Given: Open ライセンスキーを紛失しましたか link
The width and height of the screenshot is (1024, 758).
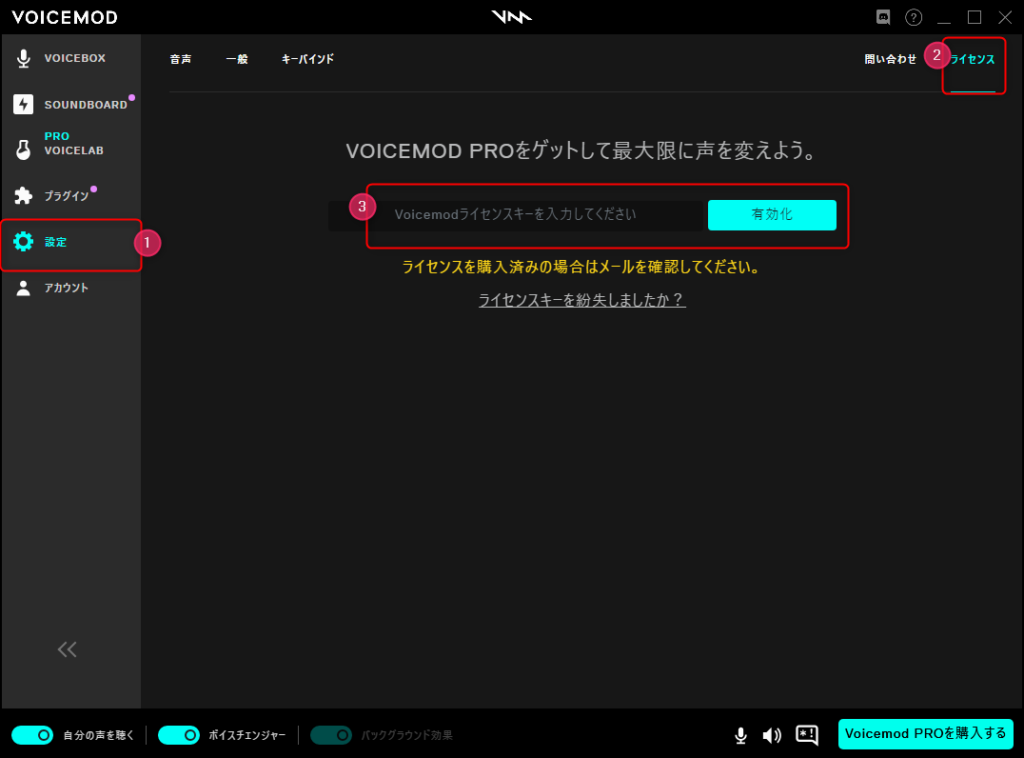Looking at the screenshot, I should (582, 300).
